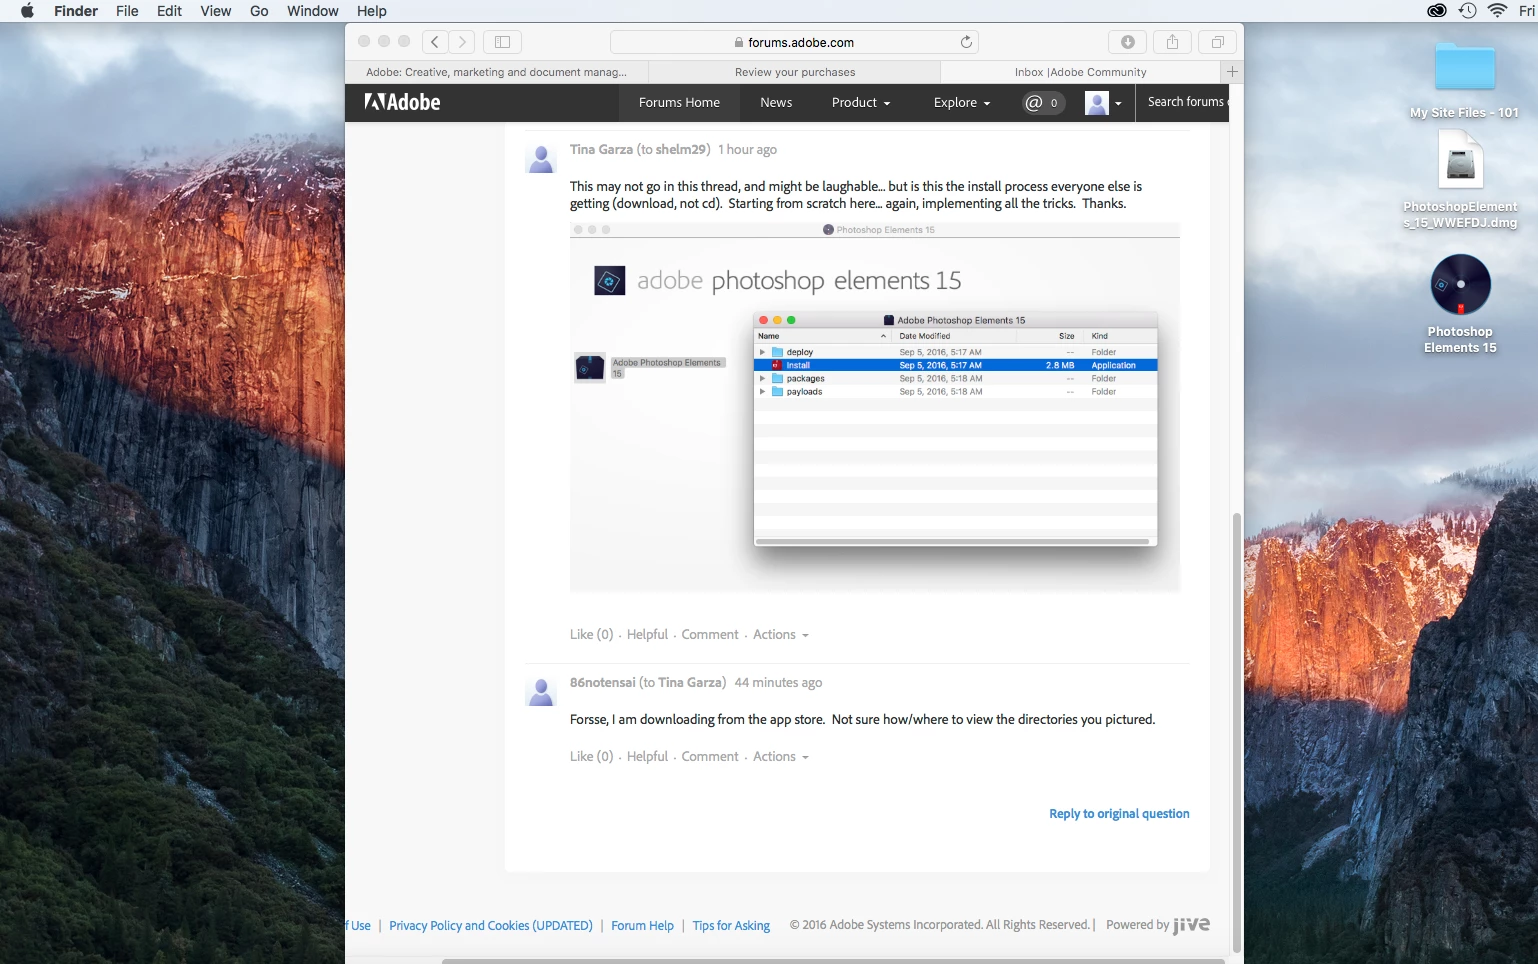Click Reply to original question
Viewport: 1538px width, 964px height.
pyautogui.click(x=1119, y=813)
